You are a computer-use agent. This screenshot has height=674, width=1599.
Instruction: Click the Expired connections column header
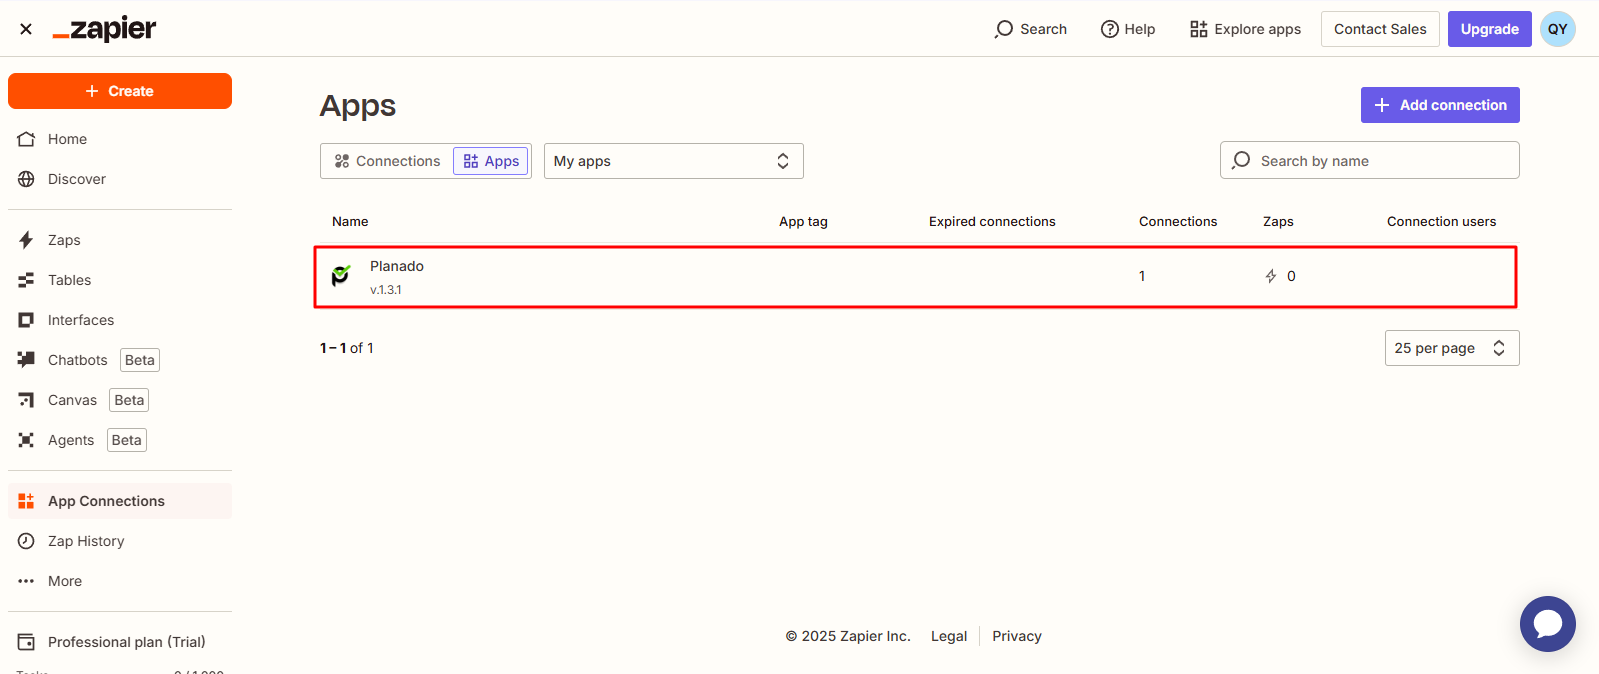tap(992, 222)
